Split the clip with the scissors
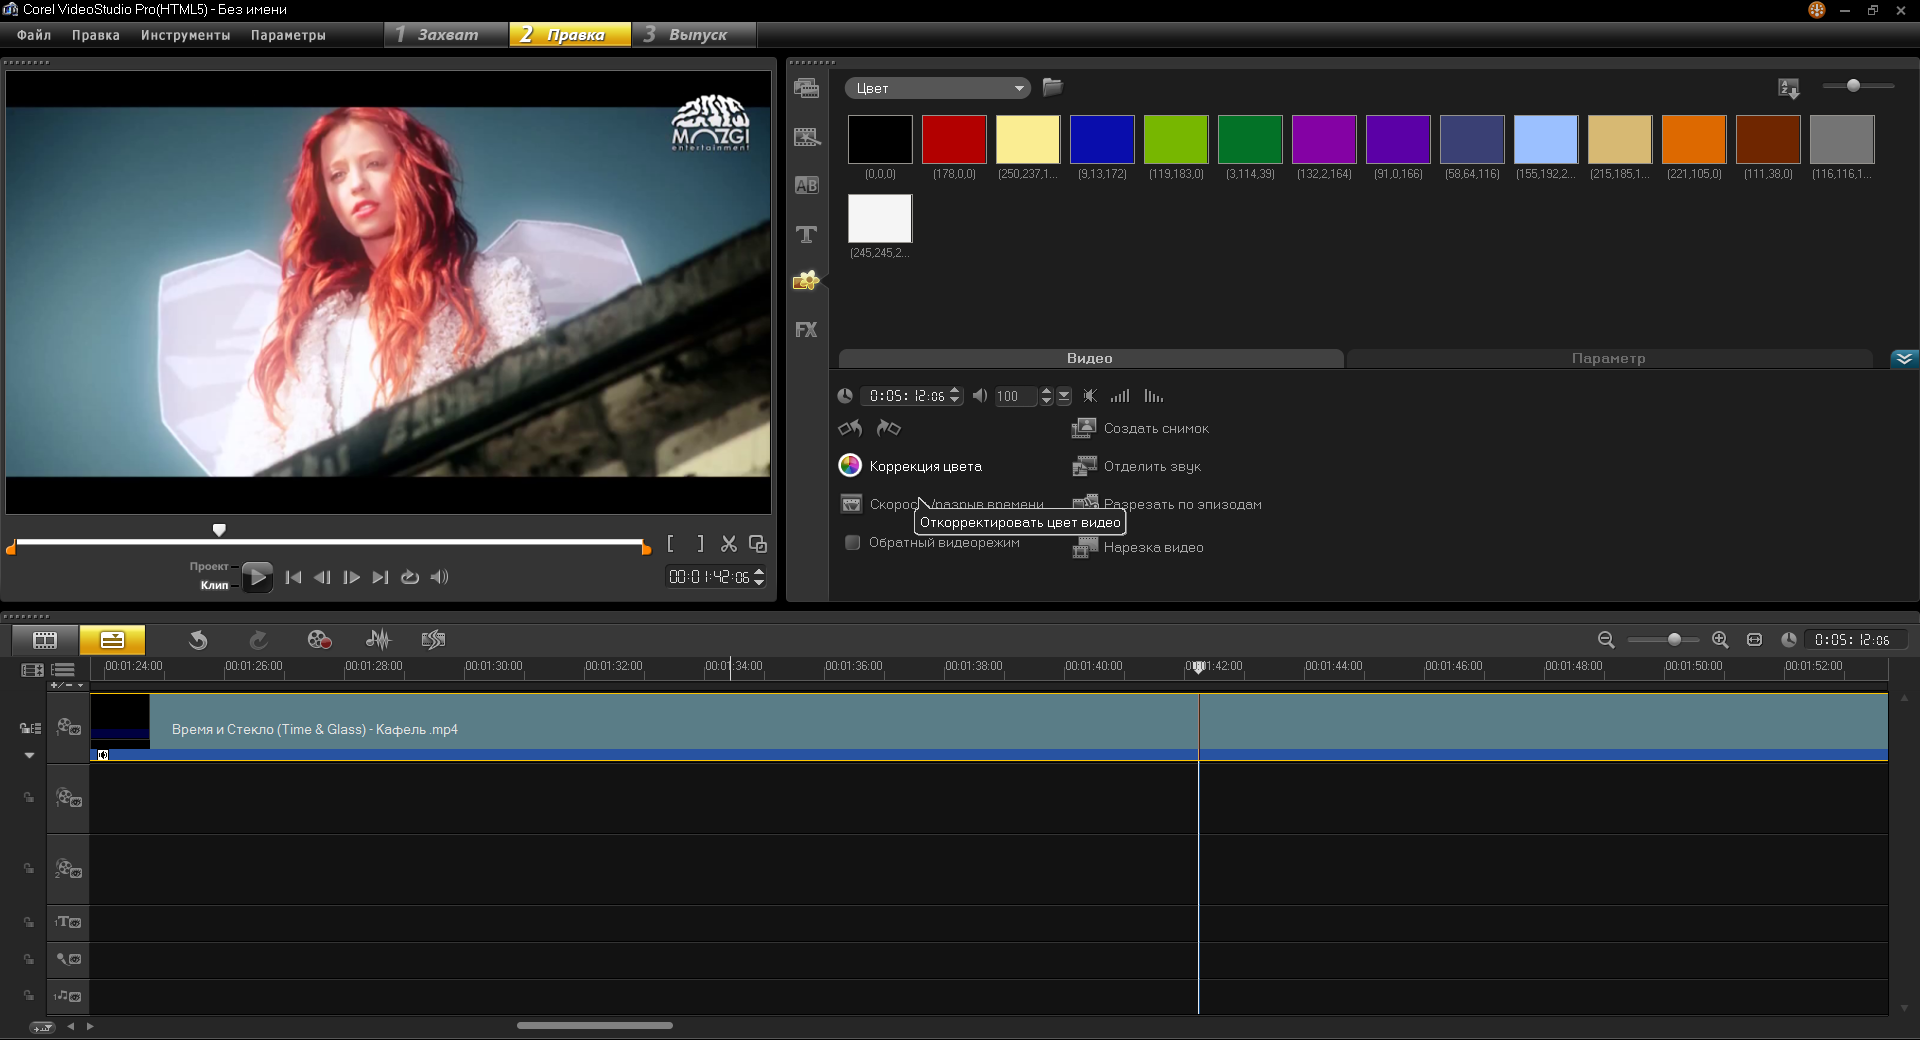Image resolution: width=1920 pixels, height=1040 pixels. (729, 544)
